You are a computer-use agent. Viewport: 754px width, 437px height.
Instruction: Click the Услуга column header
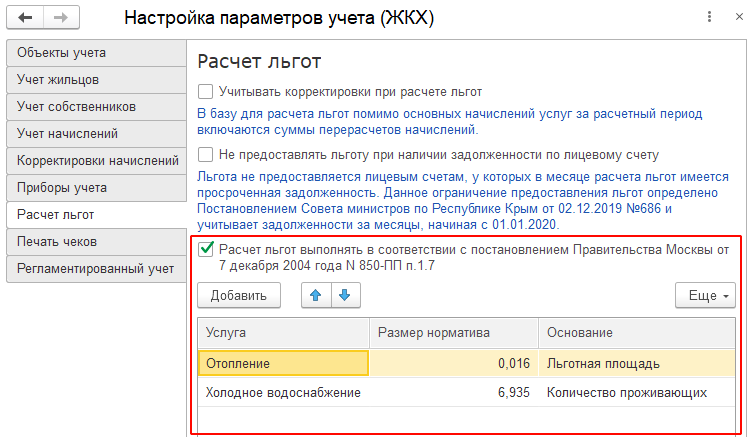pyautogui.click(x=283, y=333)
